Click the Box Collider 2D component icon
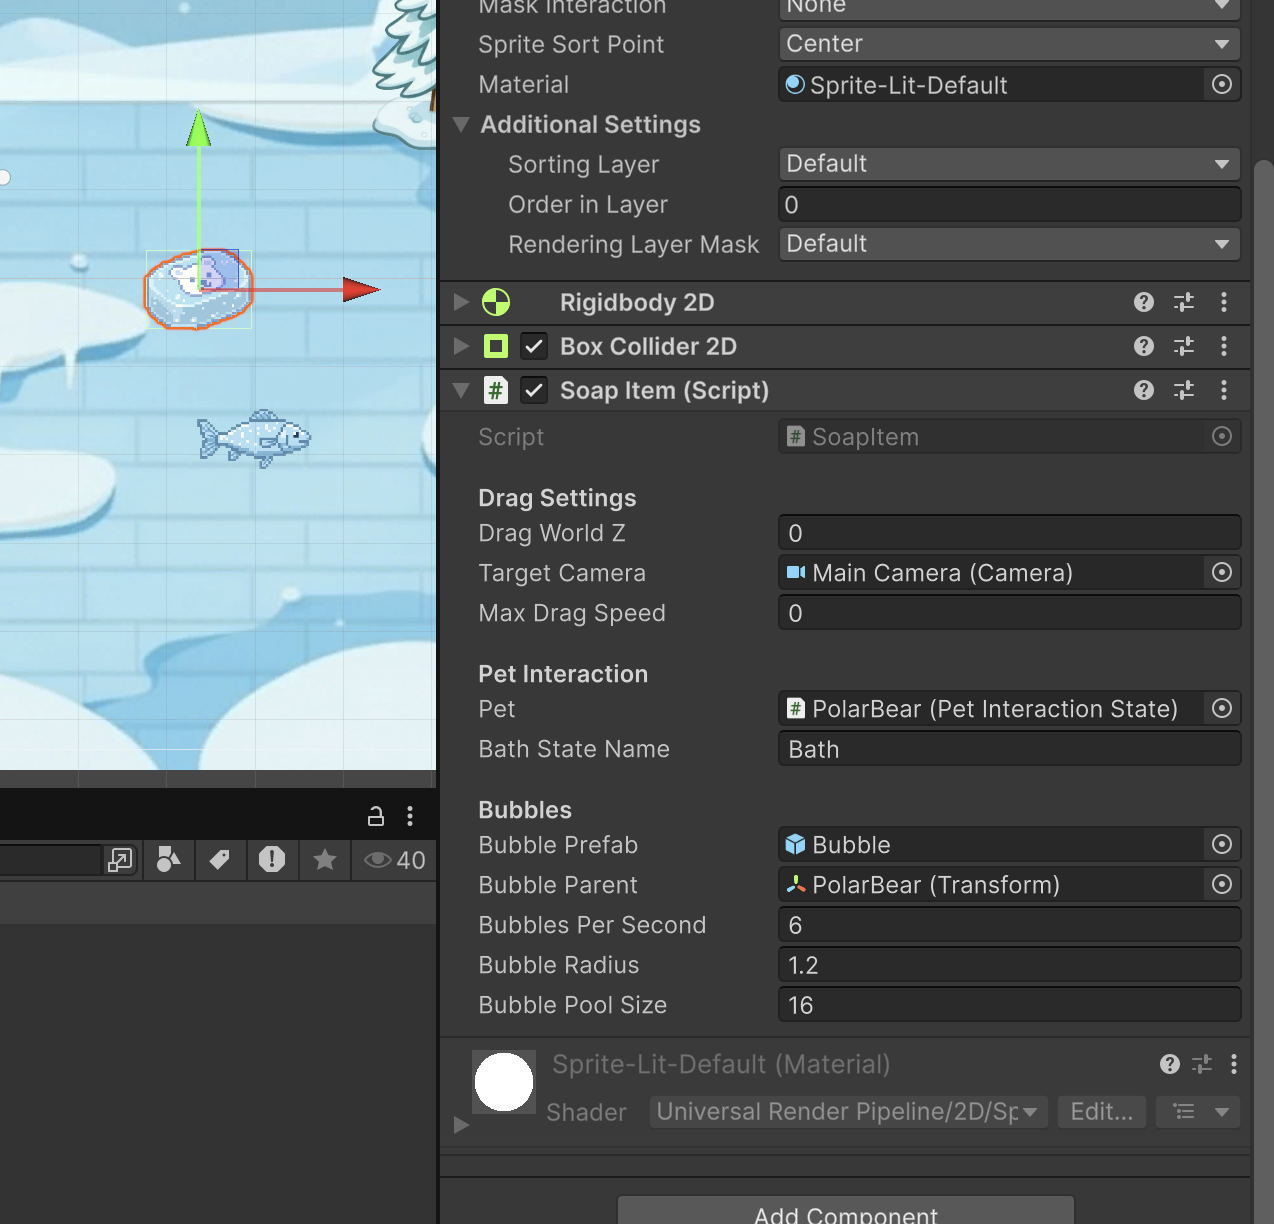This screenshot has width=1274, height=1224. 496,346
